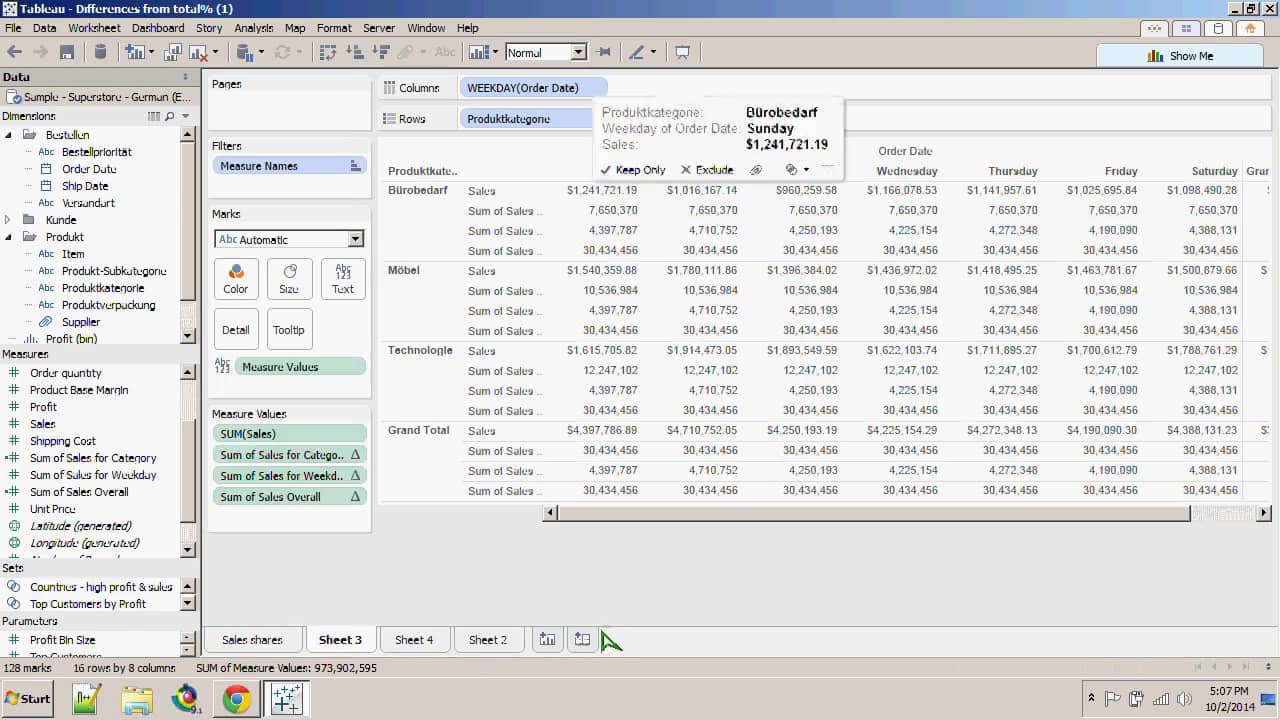This screenshot has width=1280, height=720.
Task: Select the Order Date dimension
Action: tap(89, 169)
